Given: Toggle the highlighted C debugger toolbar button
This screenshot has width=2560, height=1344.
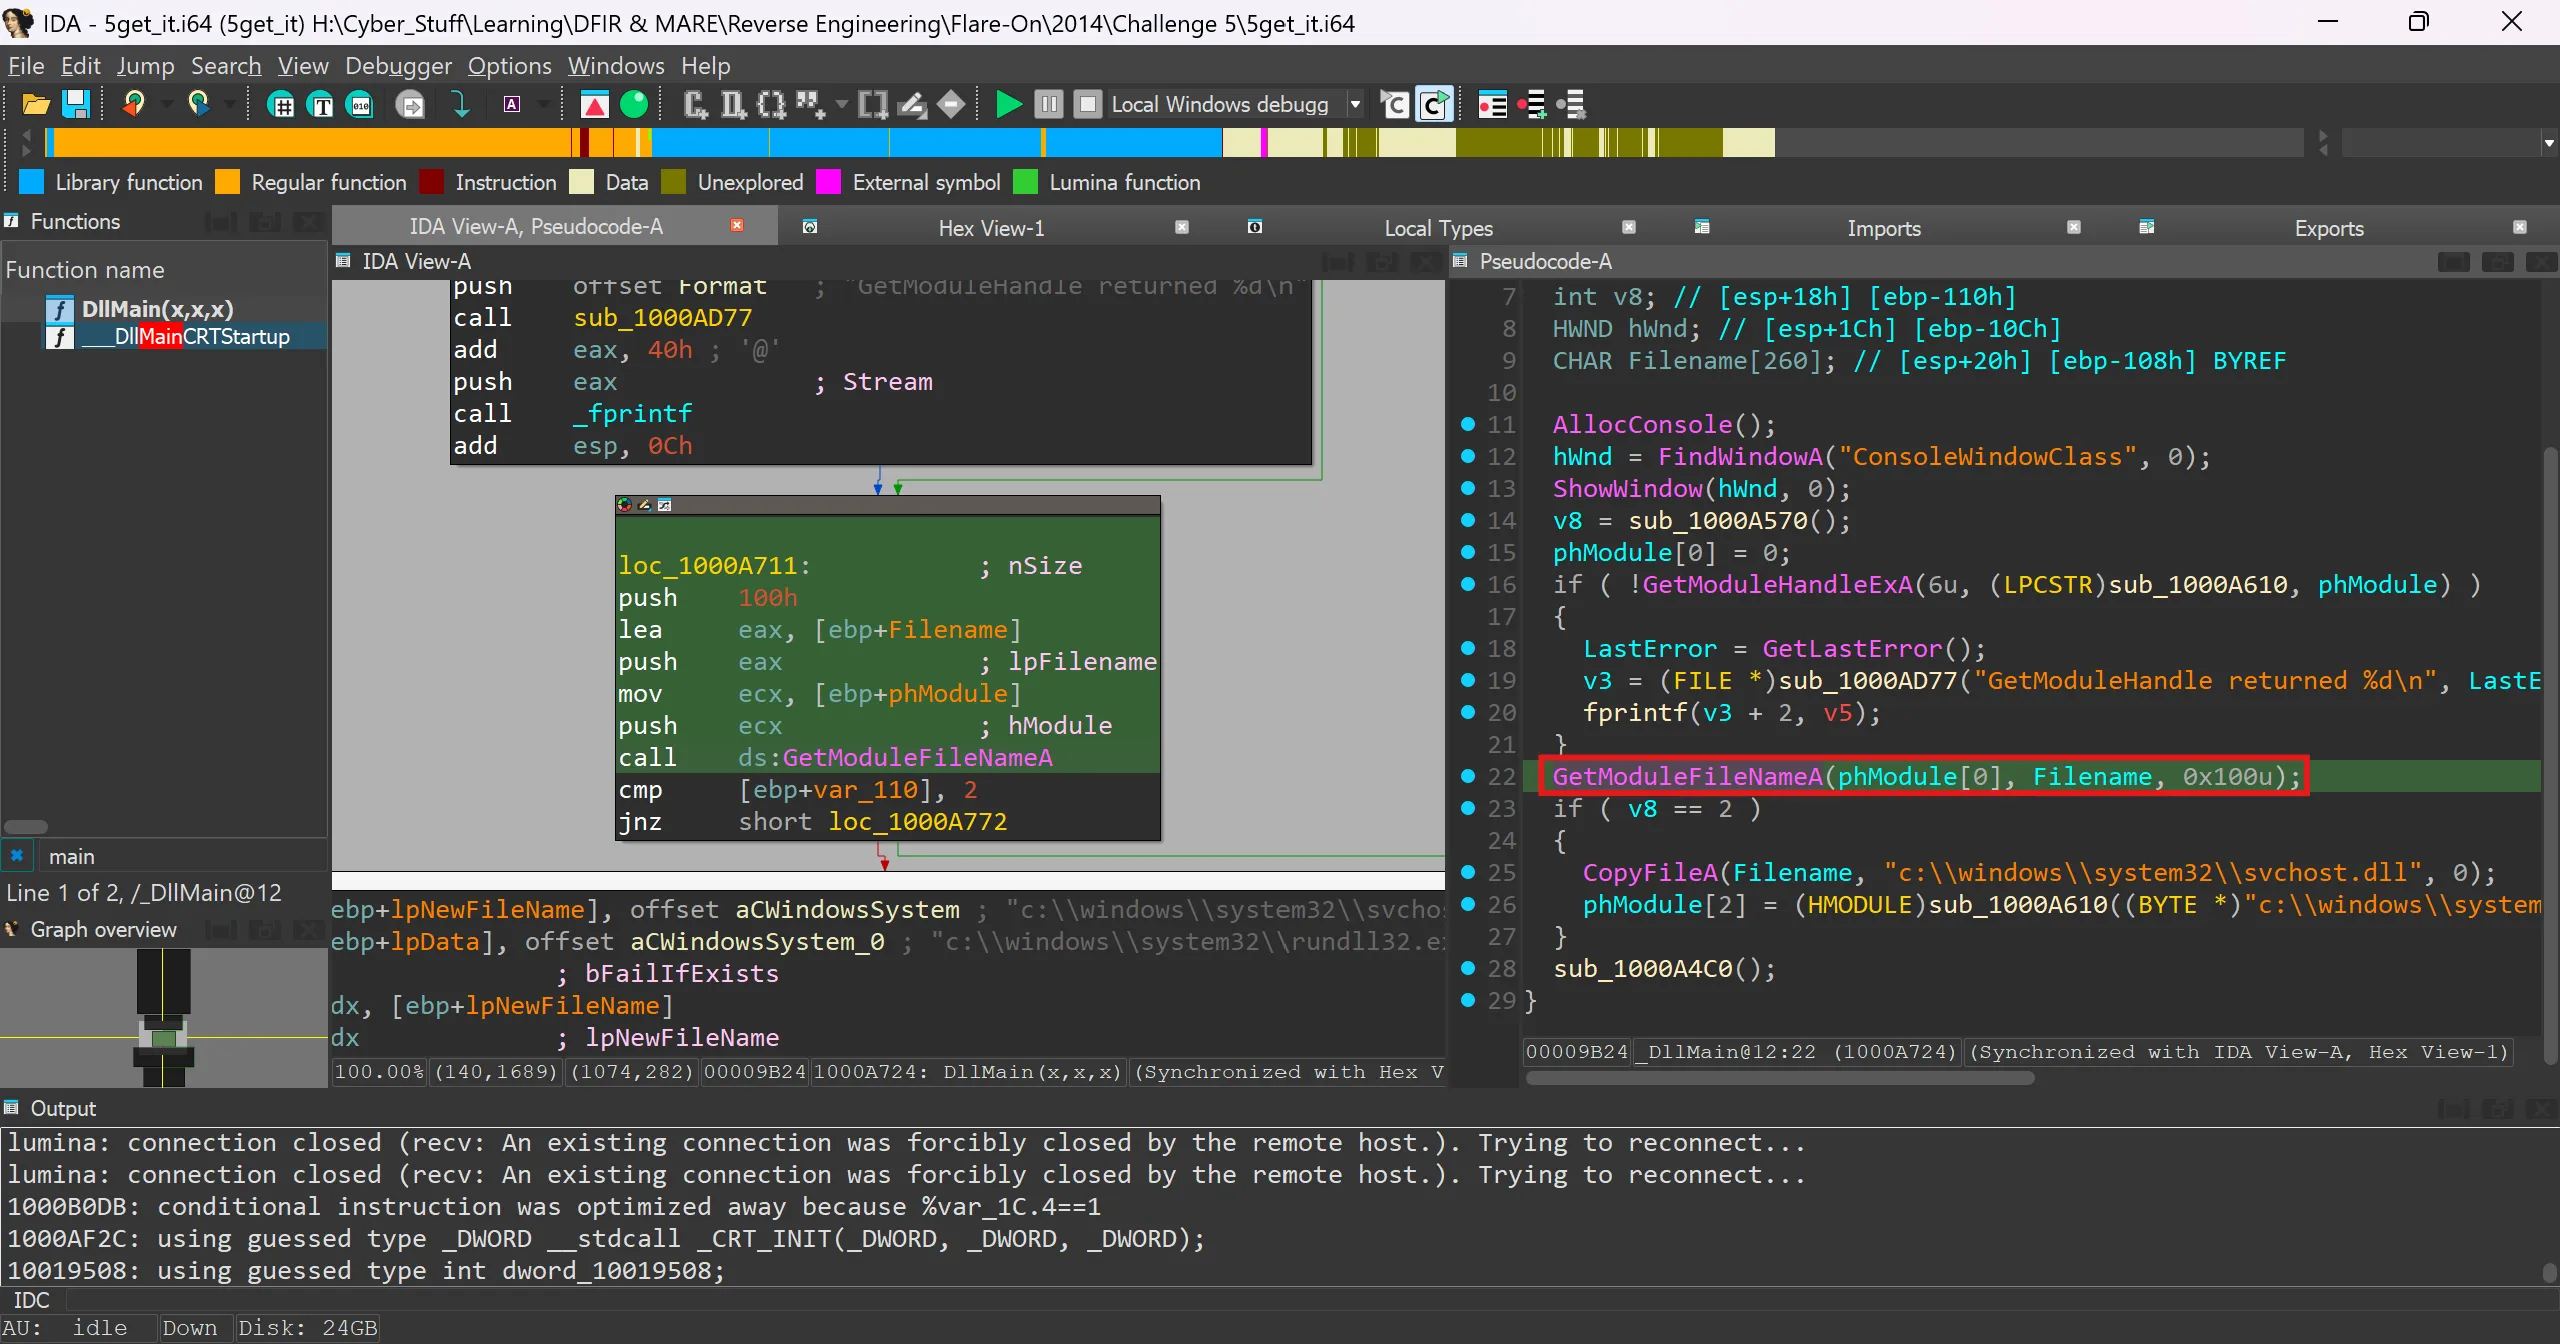Looking at the screenshot, I should click(x=1434, y=104).
